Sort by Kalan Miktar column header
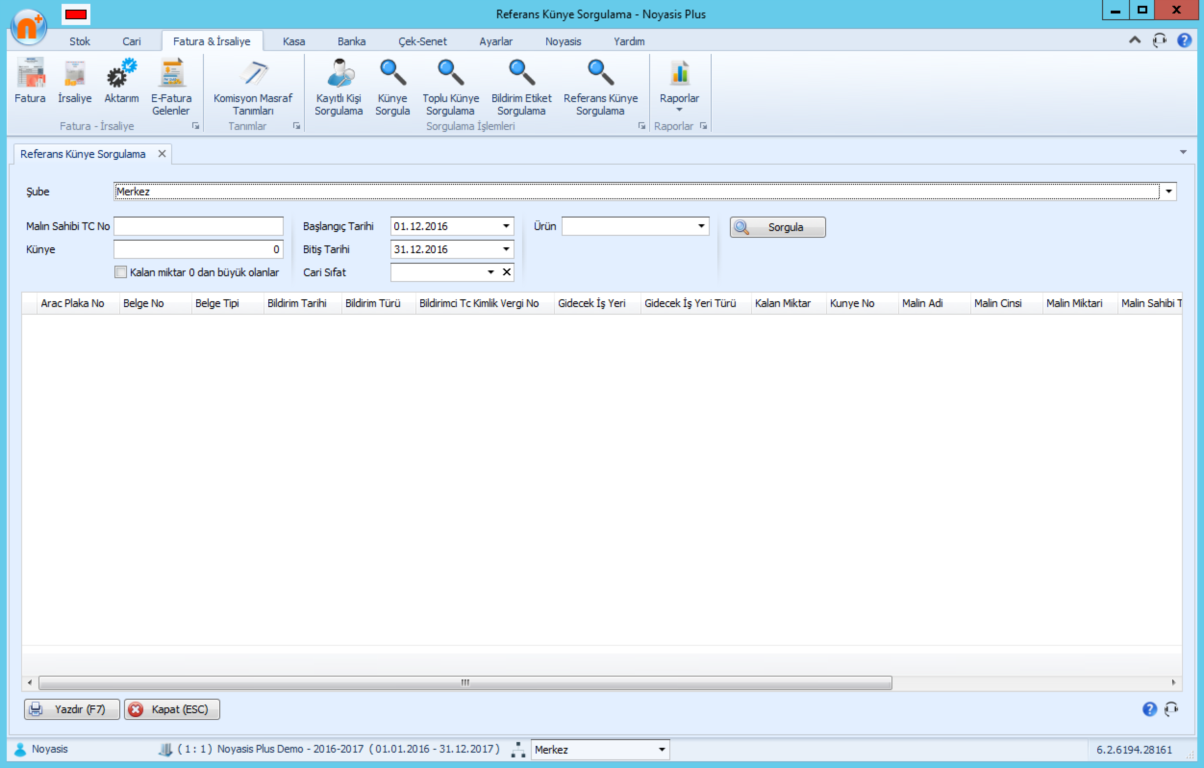The width and height of the screenshot is (1204, 768). pyautogui.click(x=788, y=303)
